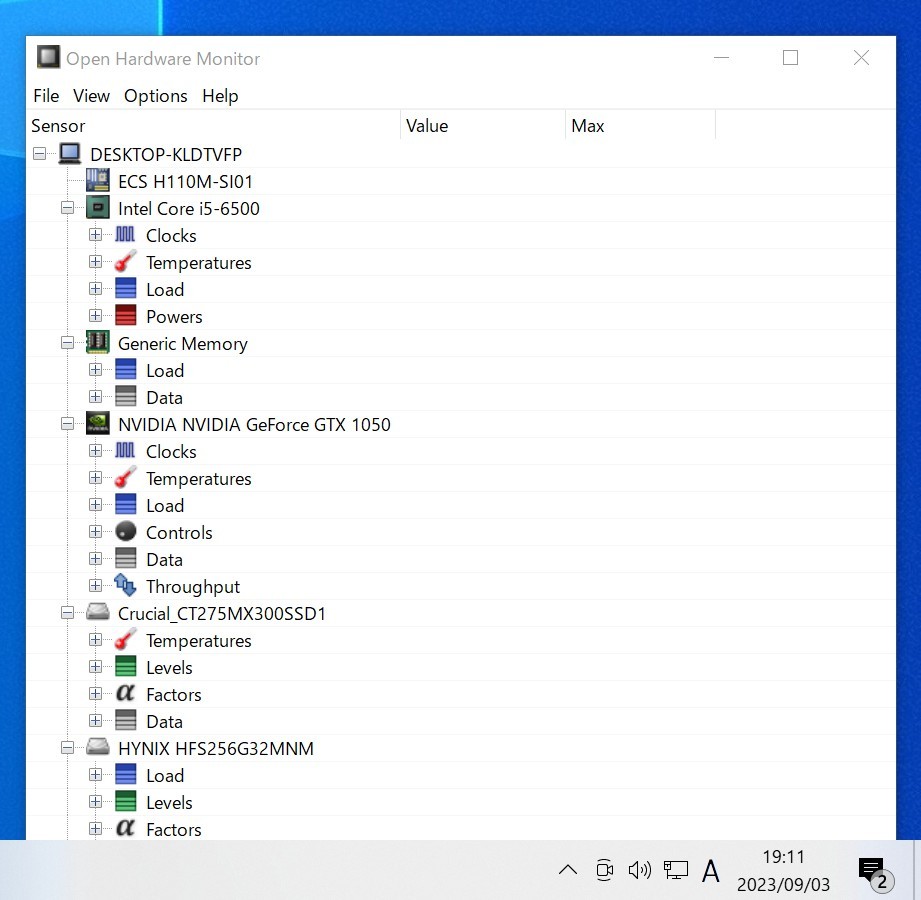Collapse the Crucial_CT275MX300SSD1 node
The image size is (921, 900).
pyautogui.click(x=68, y=613)
